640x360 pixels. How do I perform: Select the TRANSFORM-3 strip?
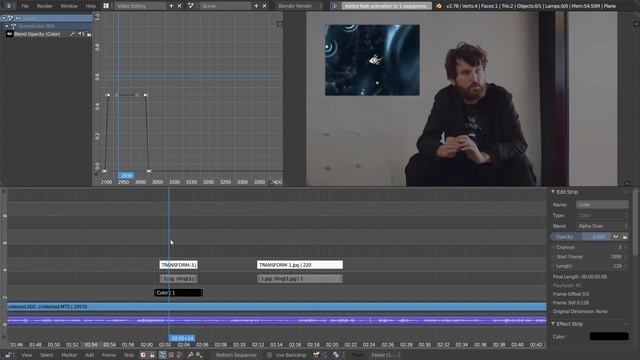(178, 265)
